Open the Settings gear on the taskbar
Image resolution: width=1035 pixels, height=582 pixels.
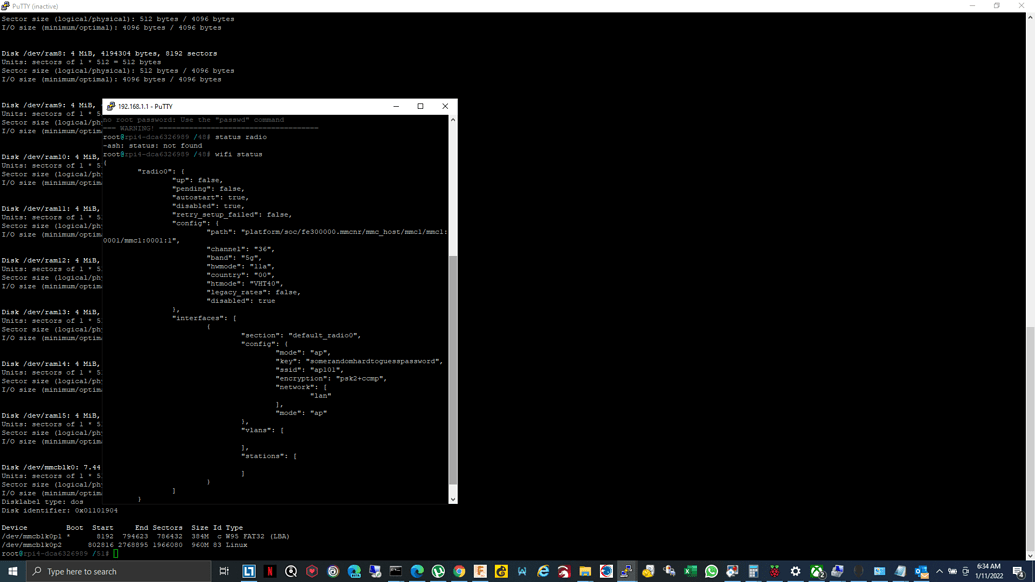click(795, 572)
